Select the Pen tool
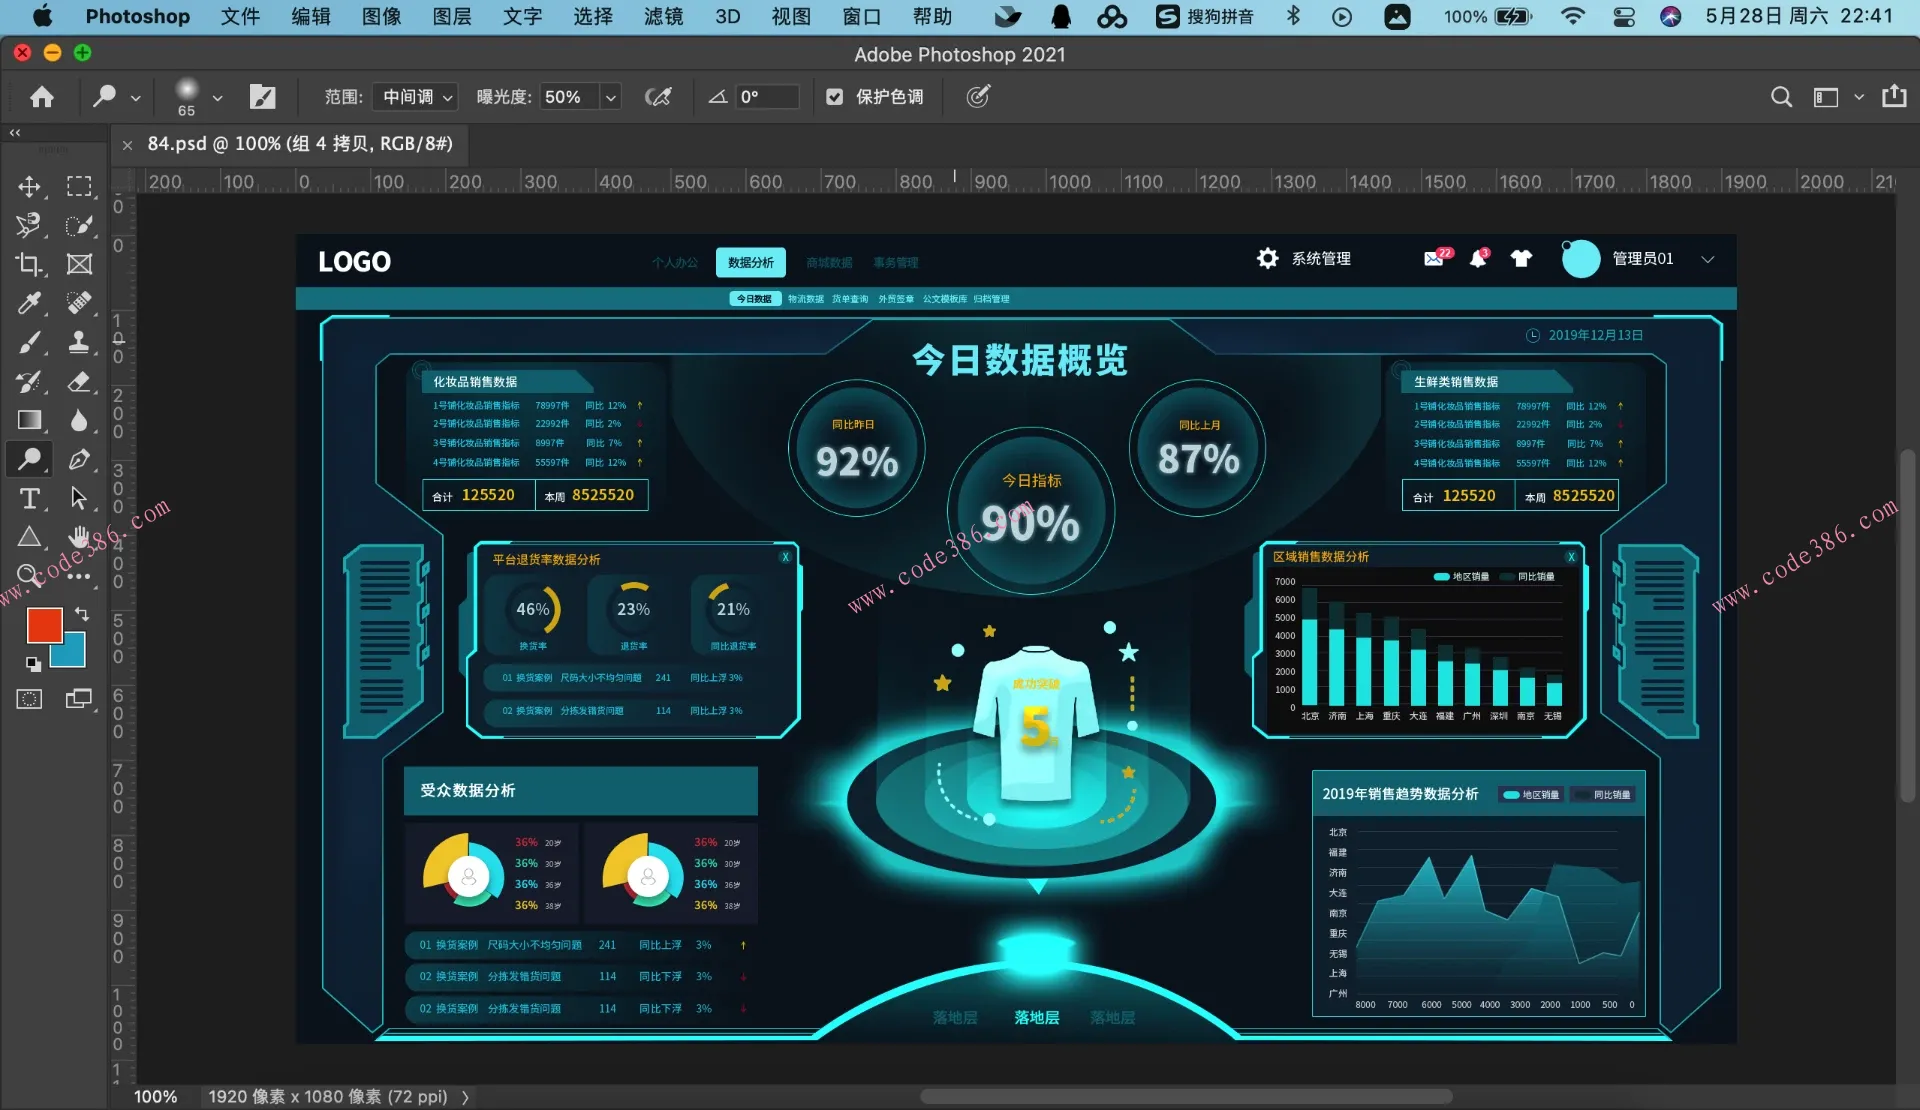The width and height of the screenshot is (1920, 1110). 78,459
